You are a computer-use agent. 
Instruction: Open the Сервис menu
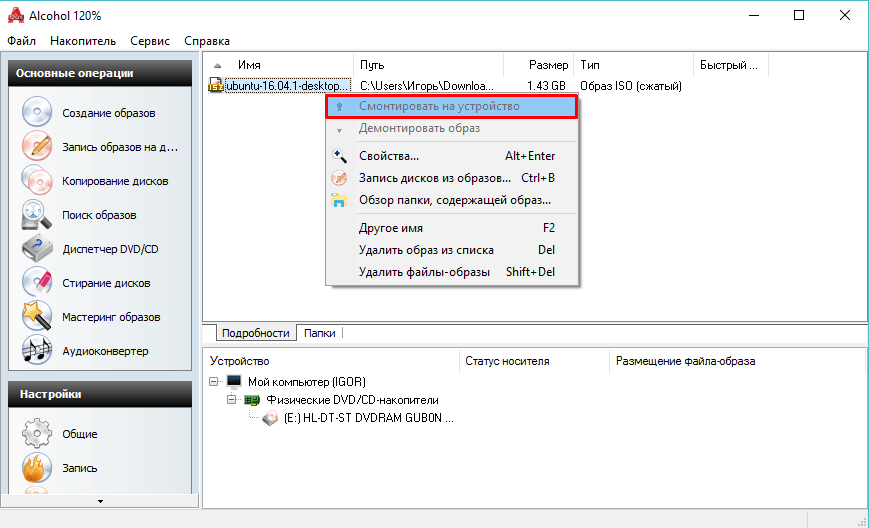point(150,41)
